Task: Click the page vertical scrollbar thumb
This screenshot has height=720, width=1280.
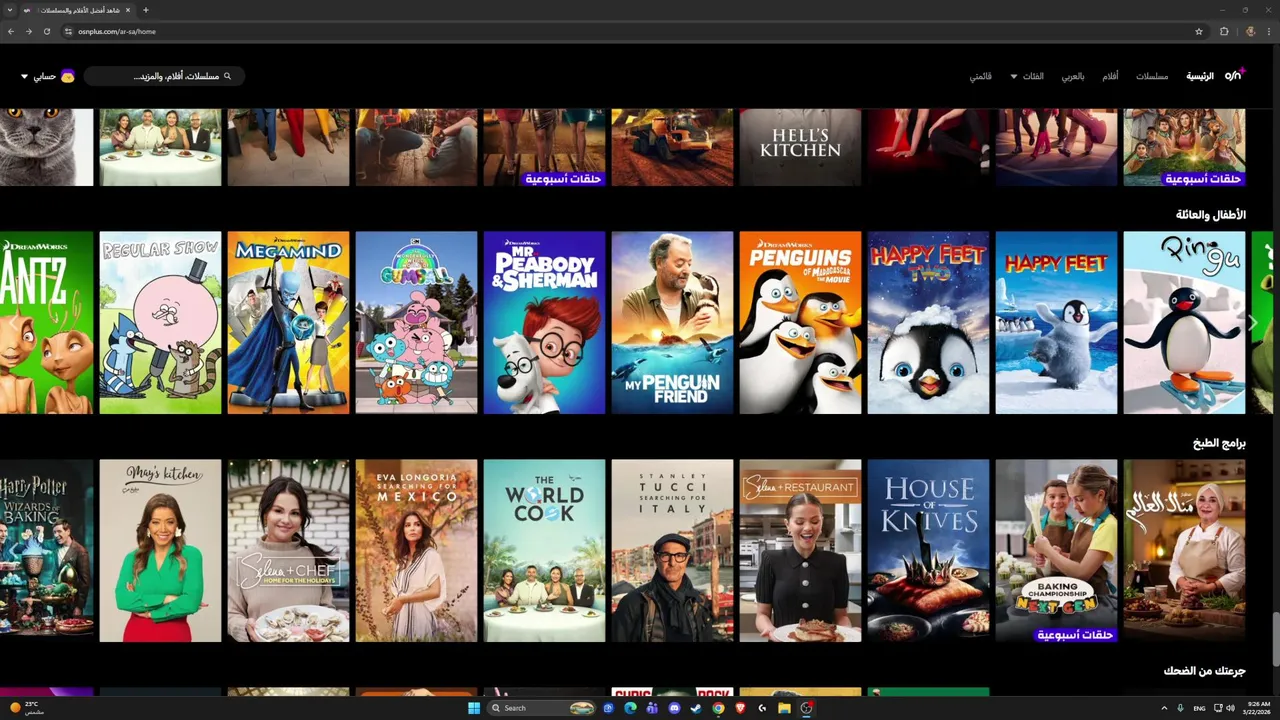Action: click(1275, 640)
